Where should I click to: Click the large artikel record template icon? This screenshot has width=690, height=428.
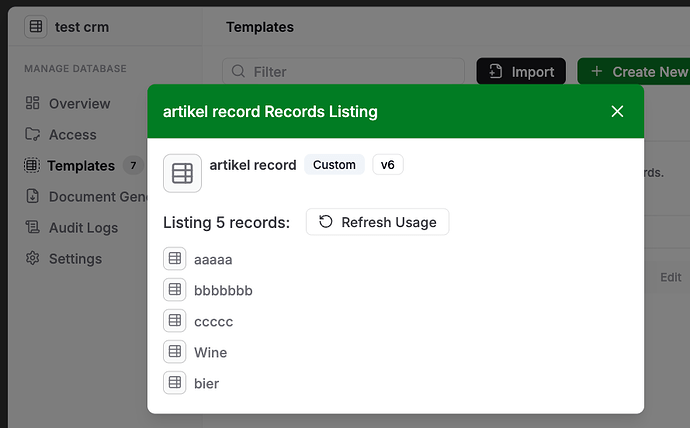(182, 173)
